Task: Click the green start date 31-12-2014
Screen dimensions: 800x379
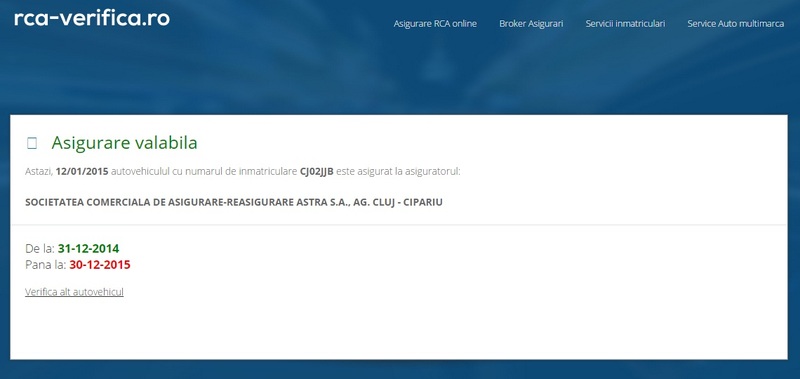Action: click(x=88, y=249)
